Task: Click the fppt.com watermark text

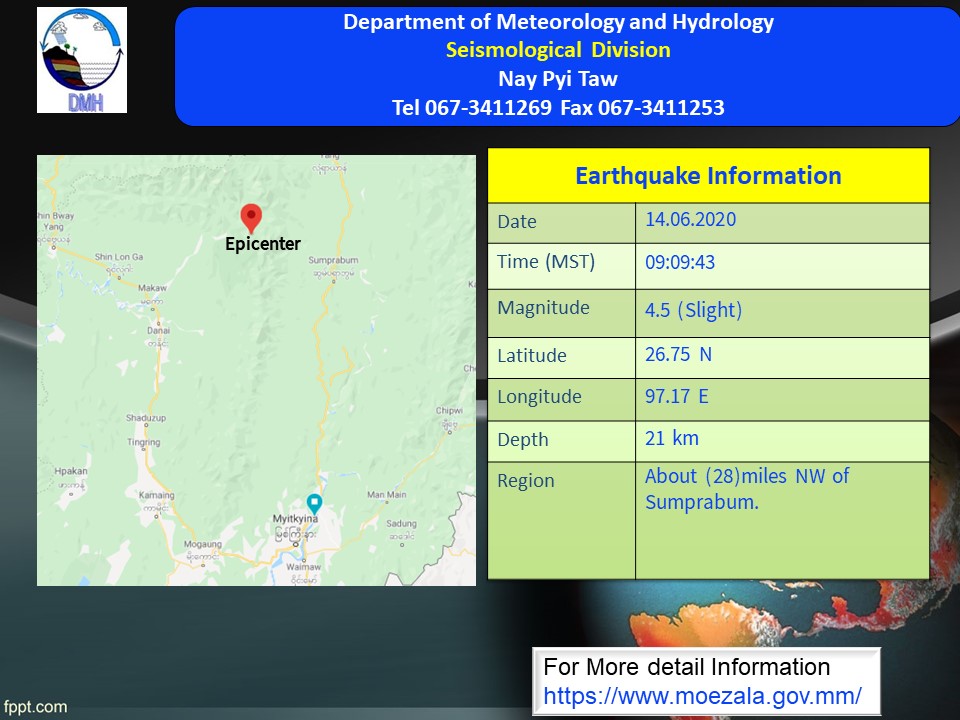Action: [x=35, y=707]
